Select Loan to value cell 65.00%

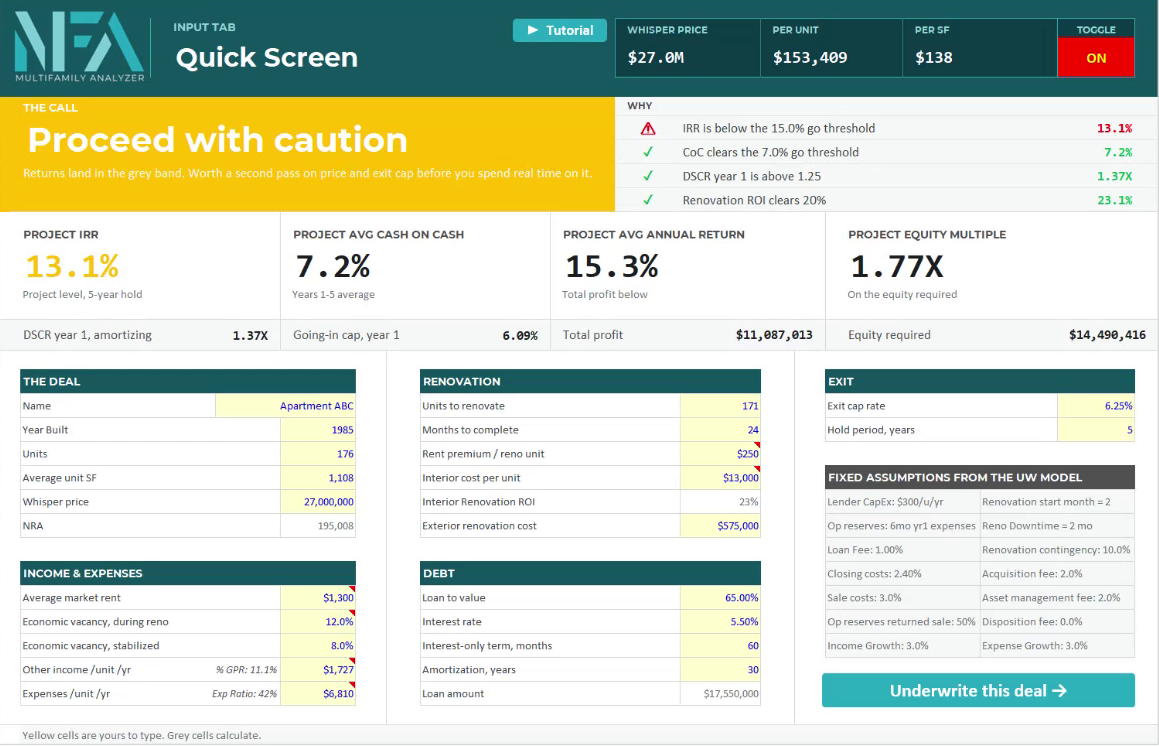tap(720, 597)
